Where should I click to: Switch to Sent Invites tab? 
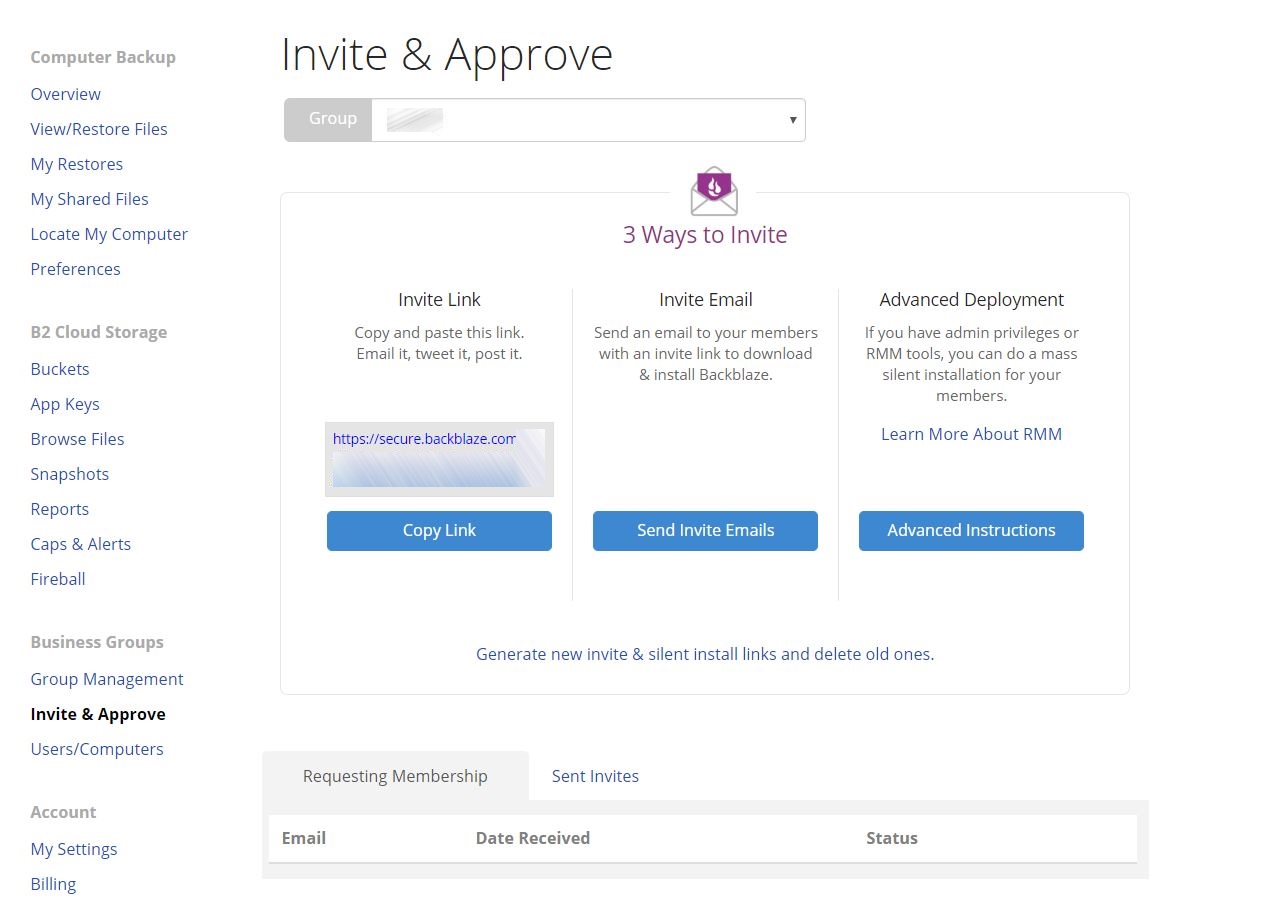(x=595, y=776)
